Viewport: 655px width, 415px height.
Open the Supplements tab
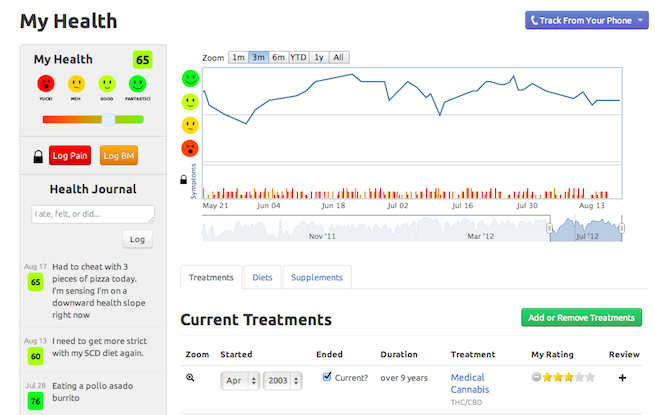(x=319, y=277)
